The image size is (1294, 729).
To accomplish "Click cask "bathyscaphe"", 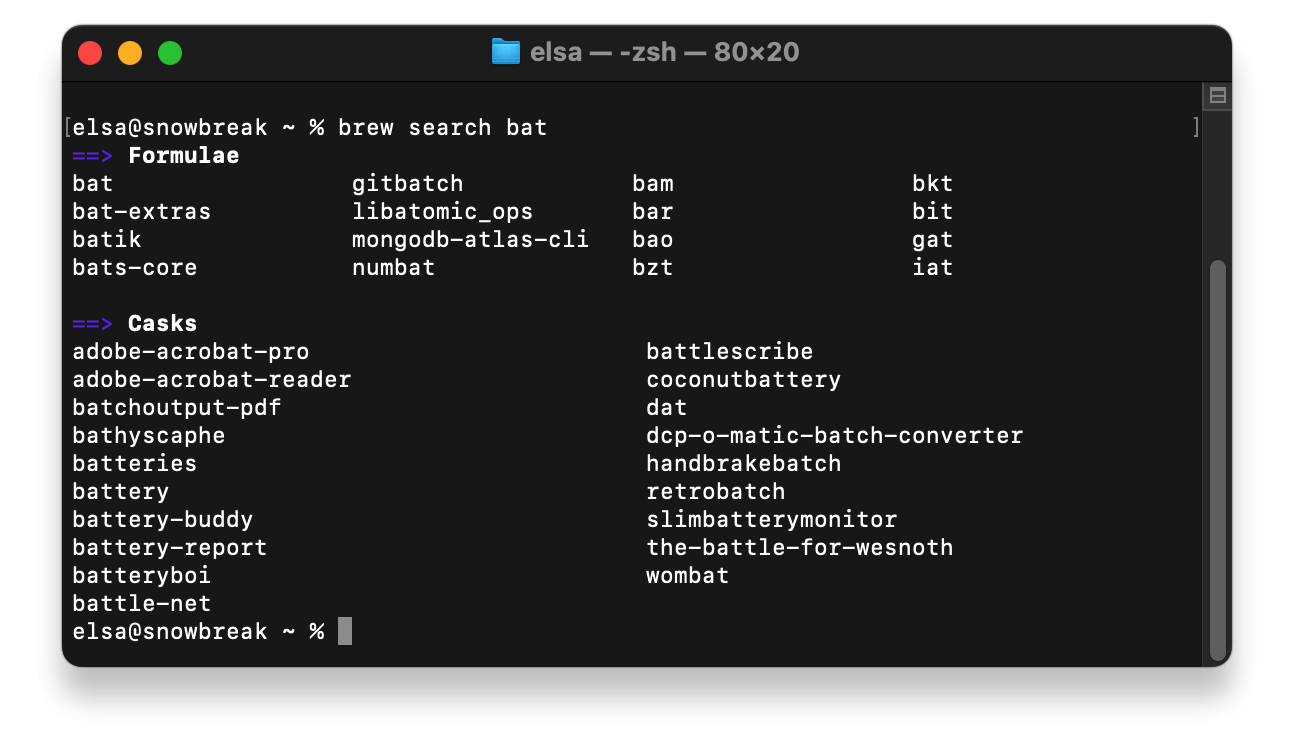I will tap(149, 436).
